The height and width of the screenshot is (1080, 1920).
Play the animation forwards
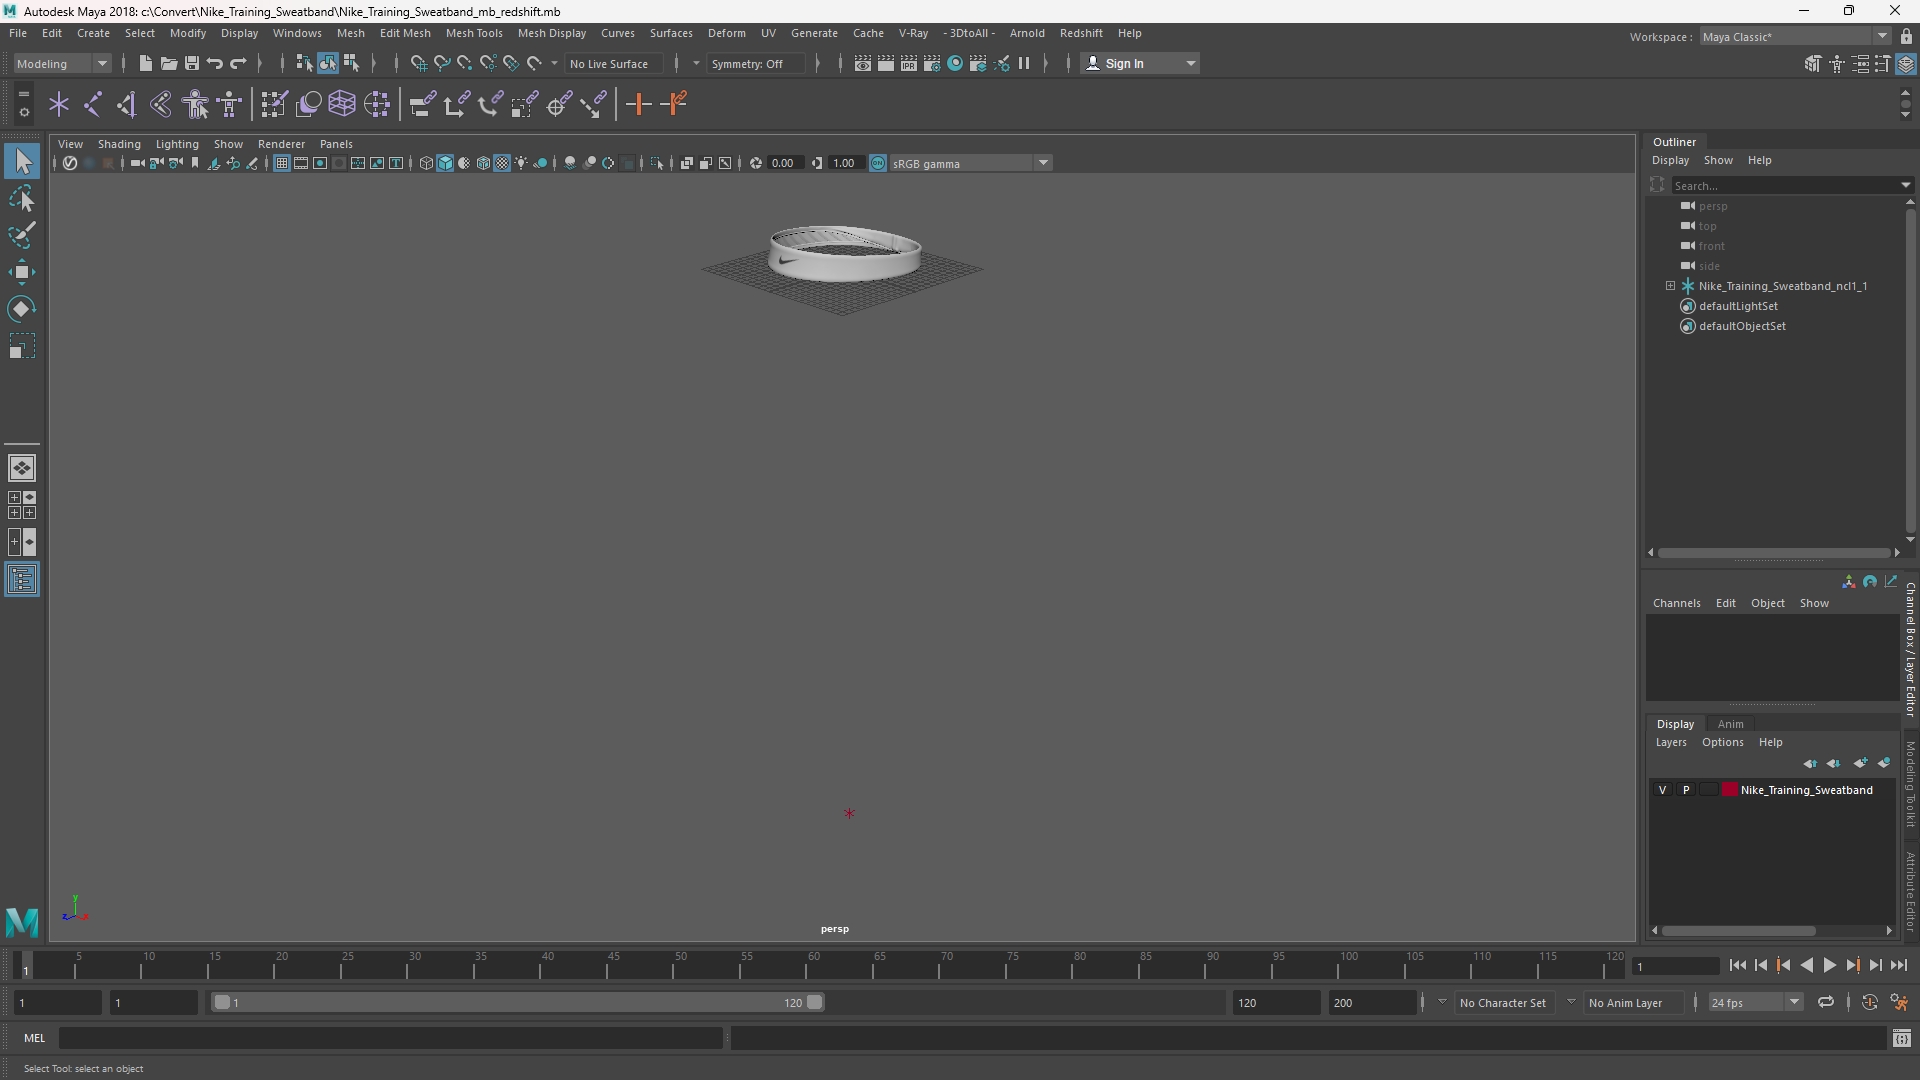pyautogui.click(x=1829, y=966)
